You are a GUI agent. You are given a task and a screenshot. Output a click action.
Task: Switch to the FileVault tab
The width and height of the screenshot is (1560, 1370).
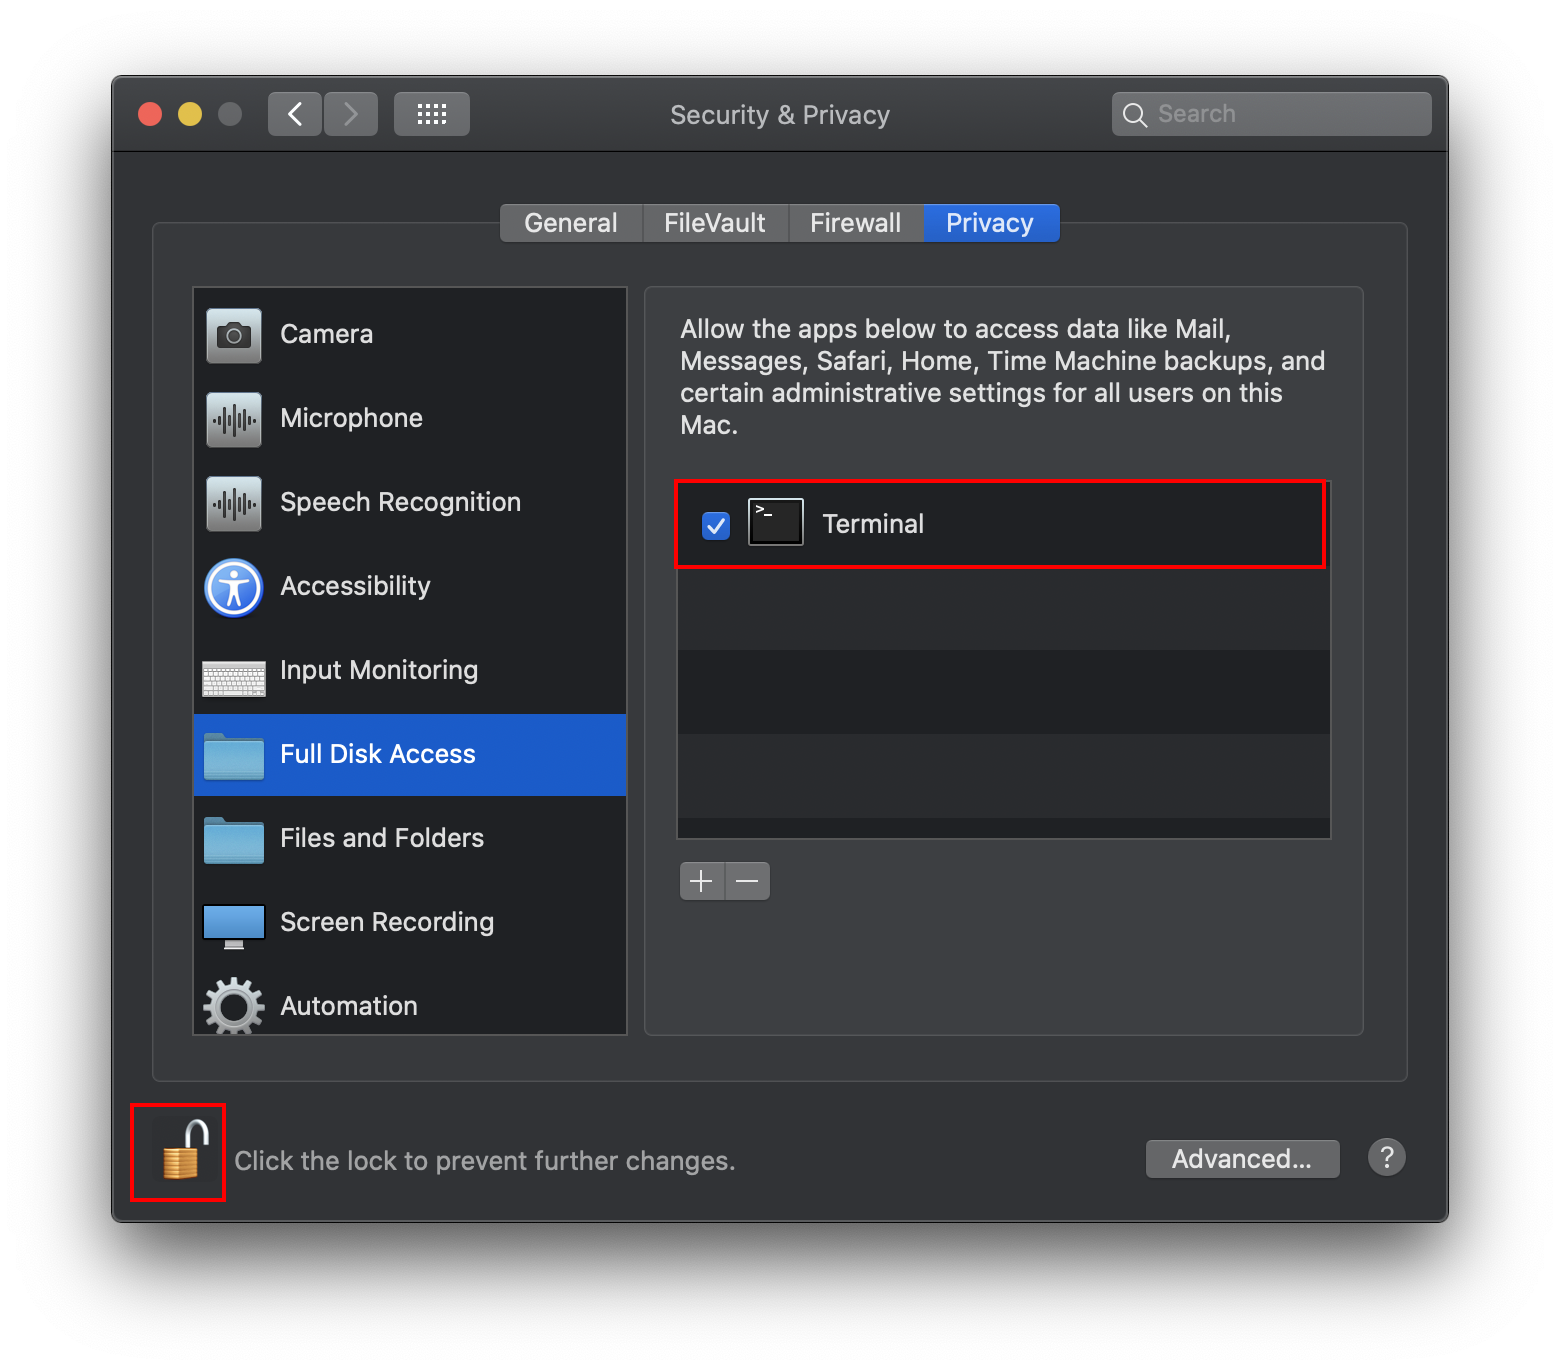click(x=714, y=222)
